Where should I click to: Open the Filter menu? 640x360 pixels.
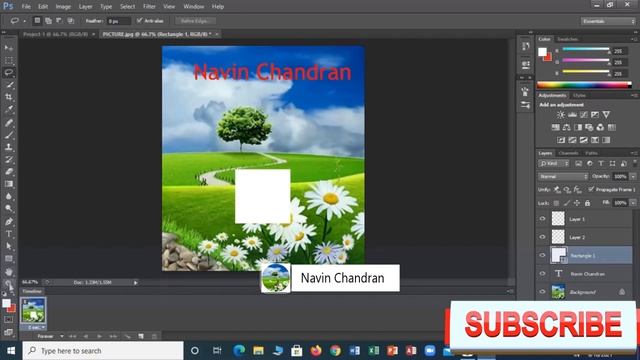[x=149, y=7]
